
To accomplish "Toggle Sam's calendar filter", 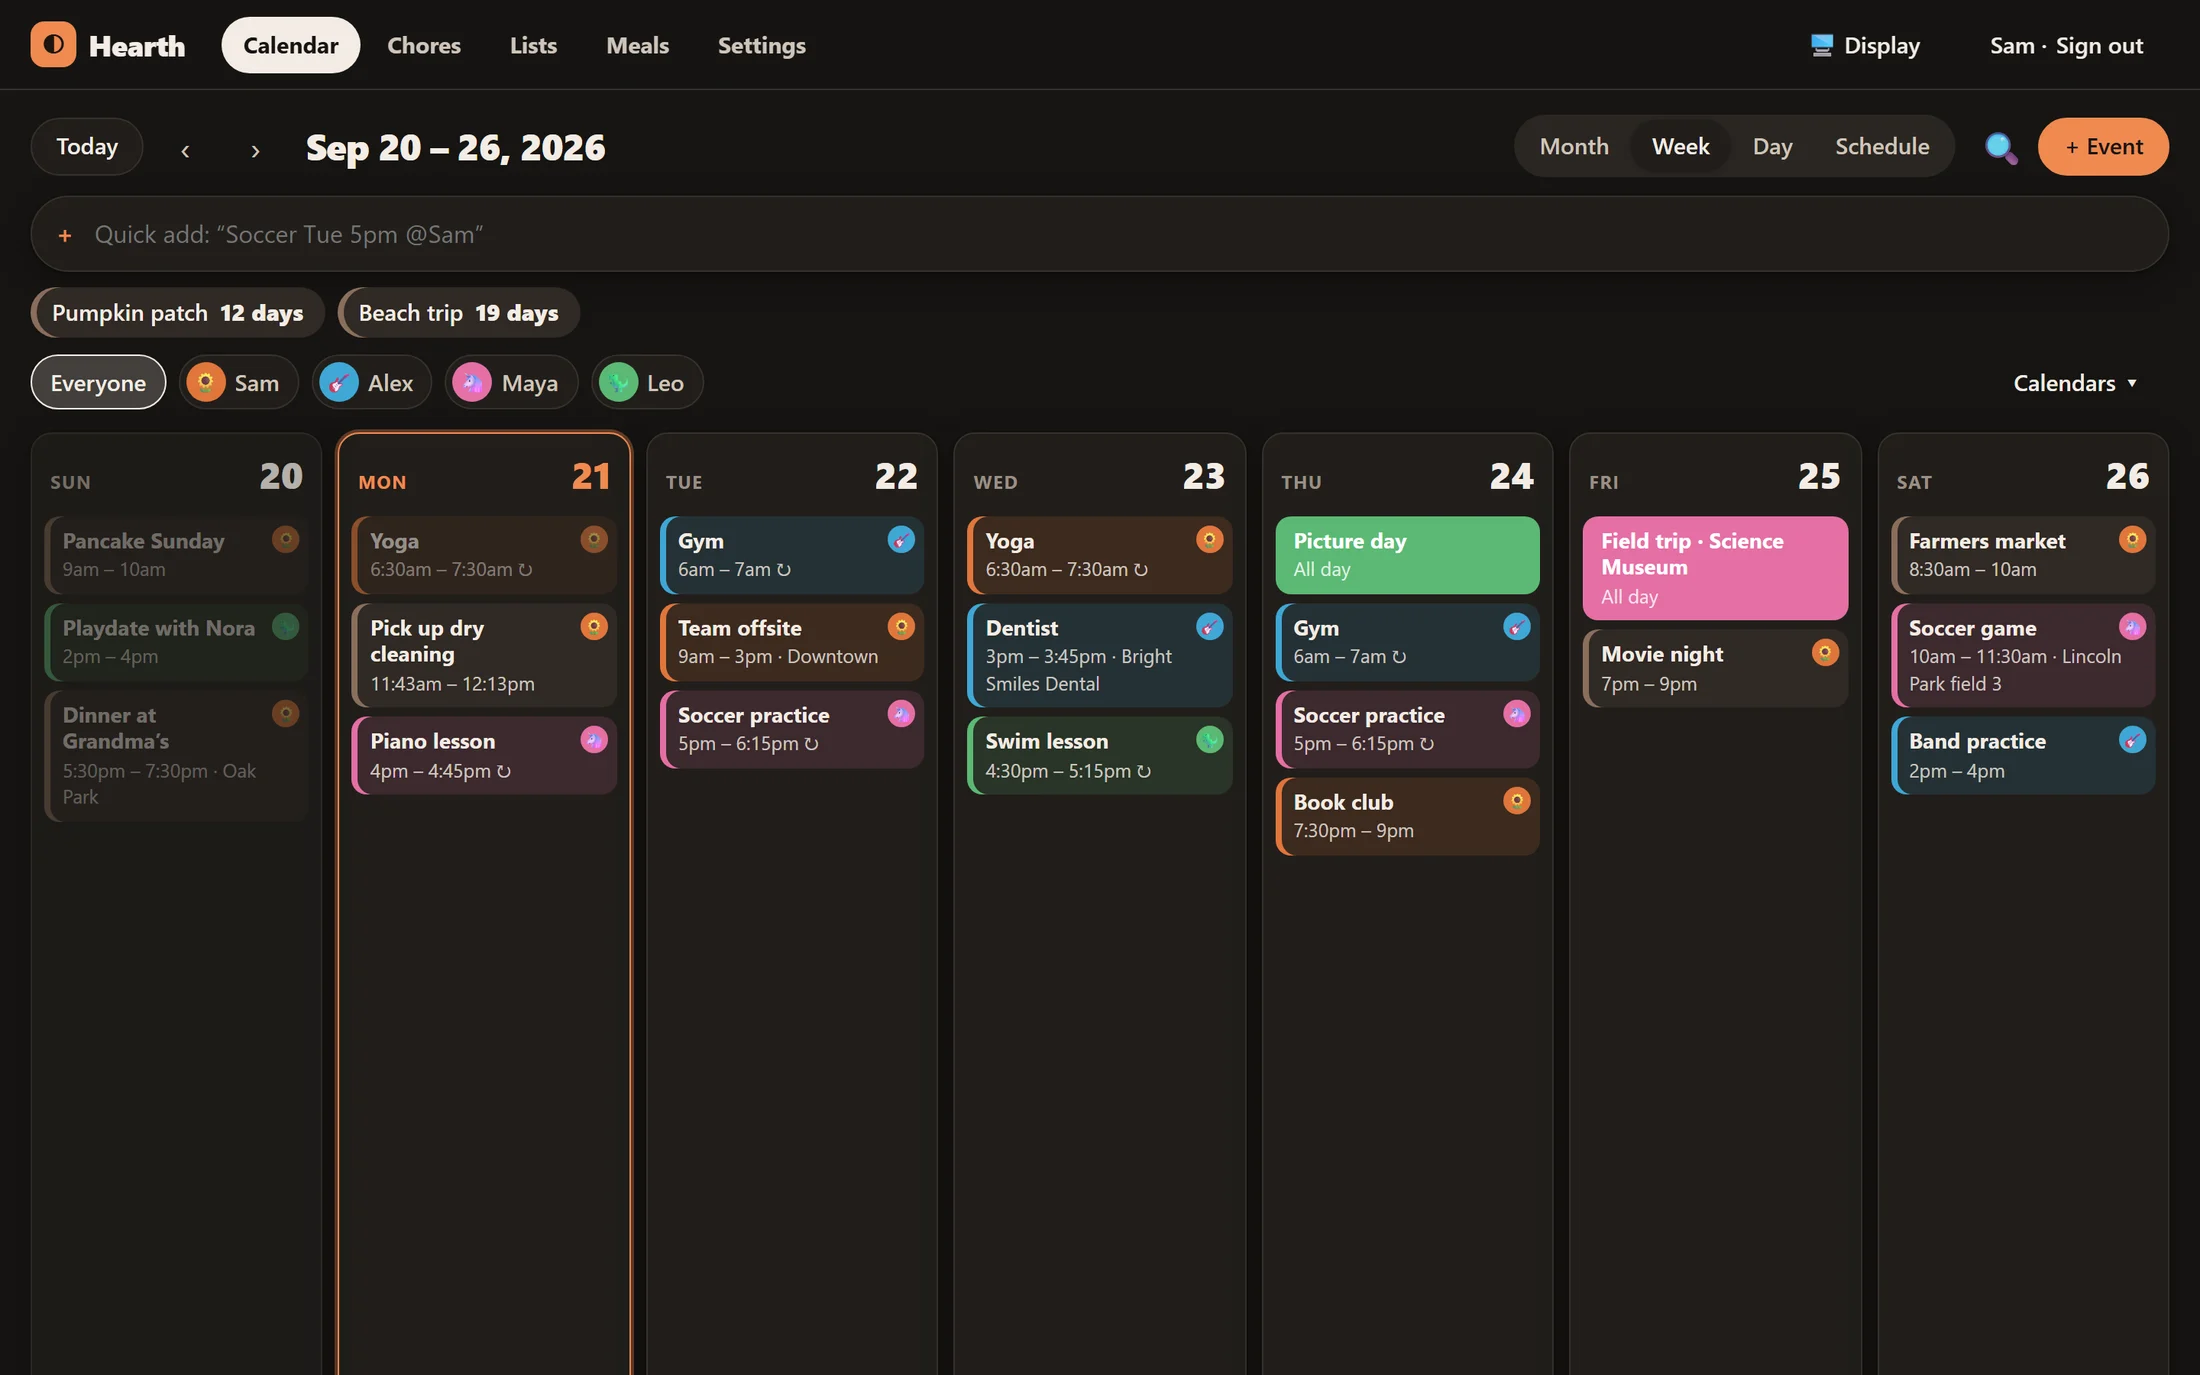I will [x=238, y=382].
